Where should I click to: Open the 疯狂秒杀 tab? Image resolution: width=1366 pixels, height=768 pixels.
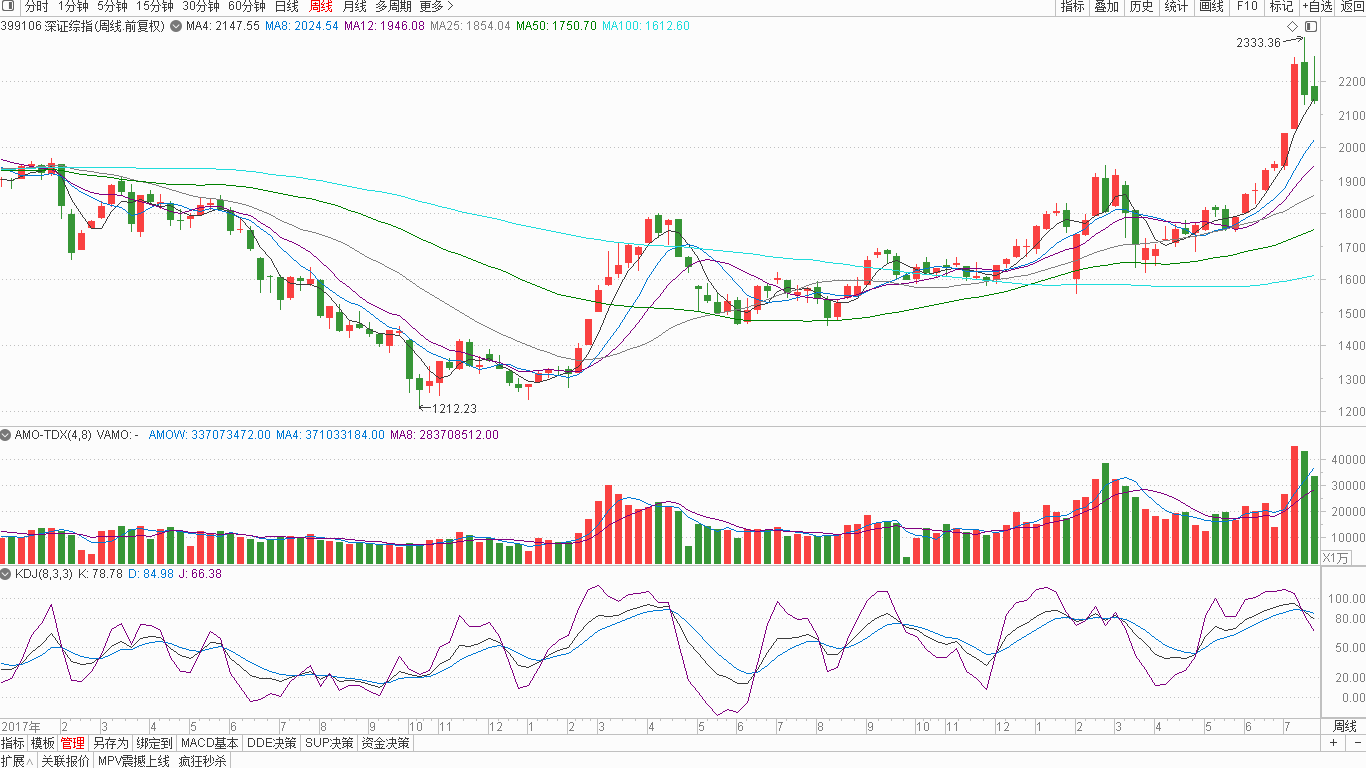pos(202,761)
